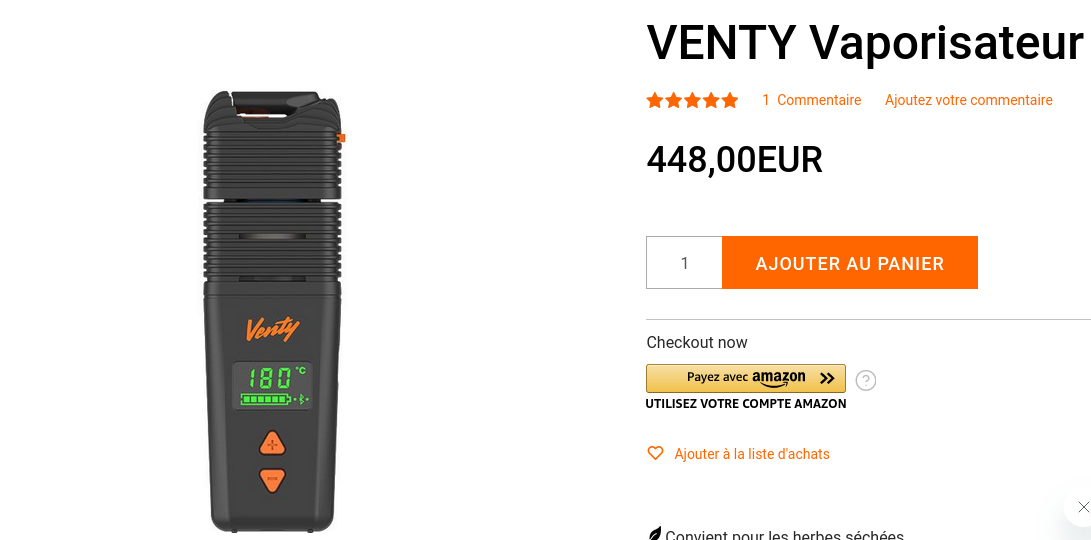This screenshot has width=1091, height=540.
Task: Click the double-arrow icon on the Amazon button
Action: (x=827, y=379)
